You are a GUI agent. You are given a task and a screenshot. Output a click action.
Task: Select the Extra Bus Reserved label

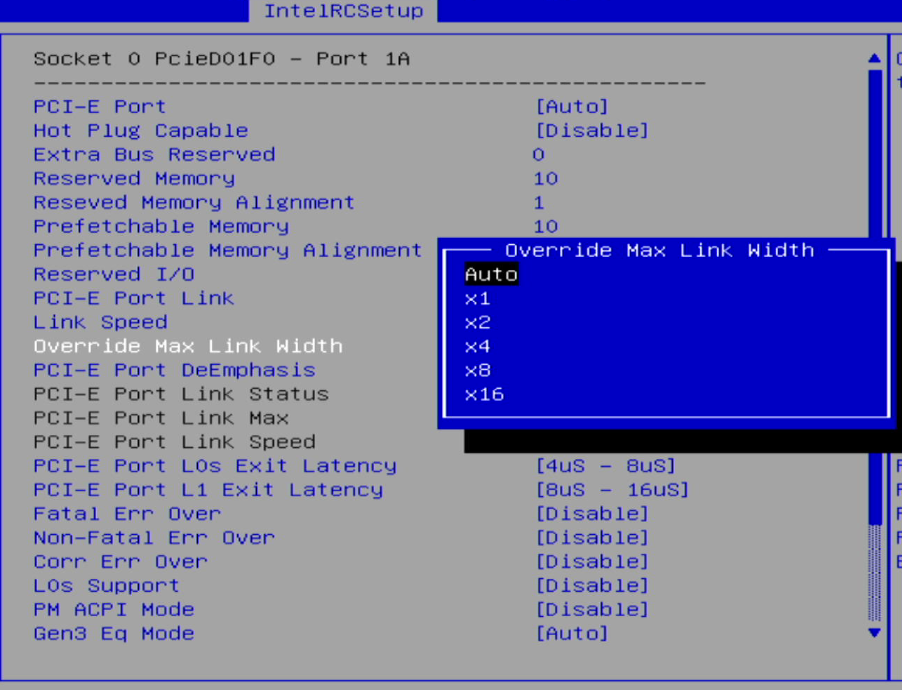[154, 155]
